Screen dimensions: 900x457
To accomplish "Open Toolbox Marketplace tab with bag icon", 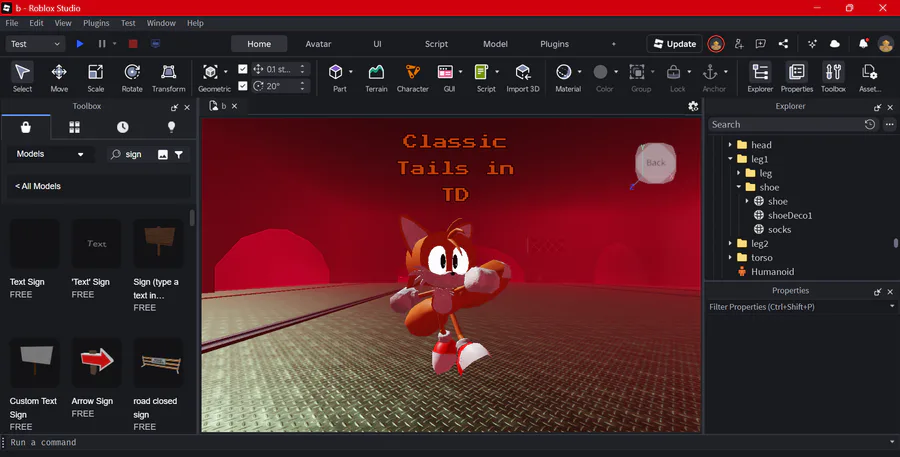I will (x=26, y=127).
